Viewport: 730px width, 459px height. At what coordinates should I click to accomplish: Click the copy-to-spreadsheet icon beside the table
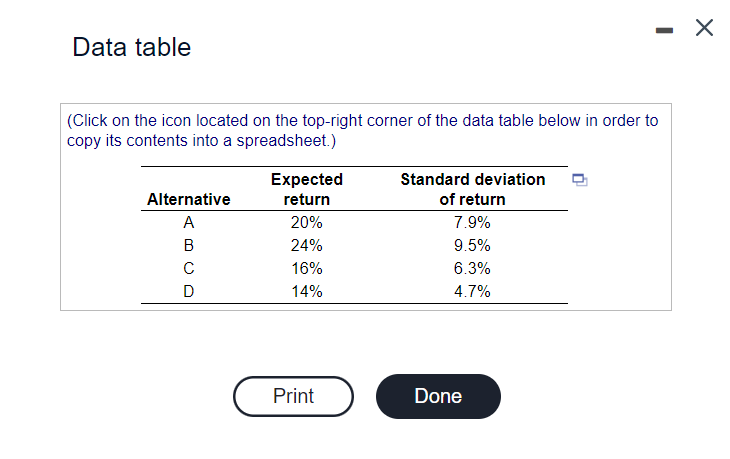580,180
